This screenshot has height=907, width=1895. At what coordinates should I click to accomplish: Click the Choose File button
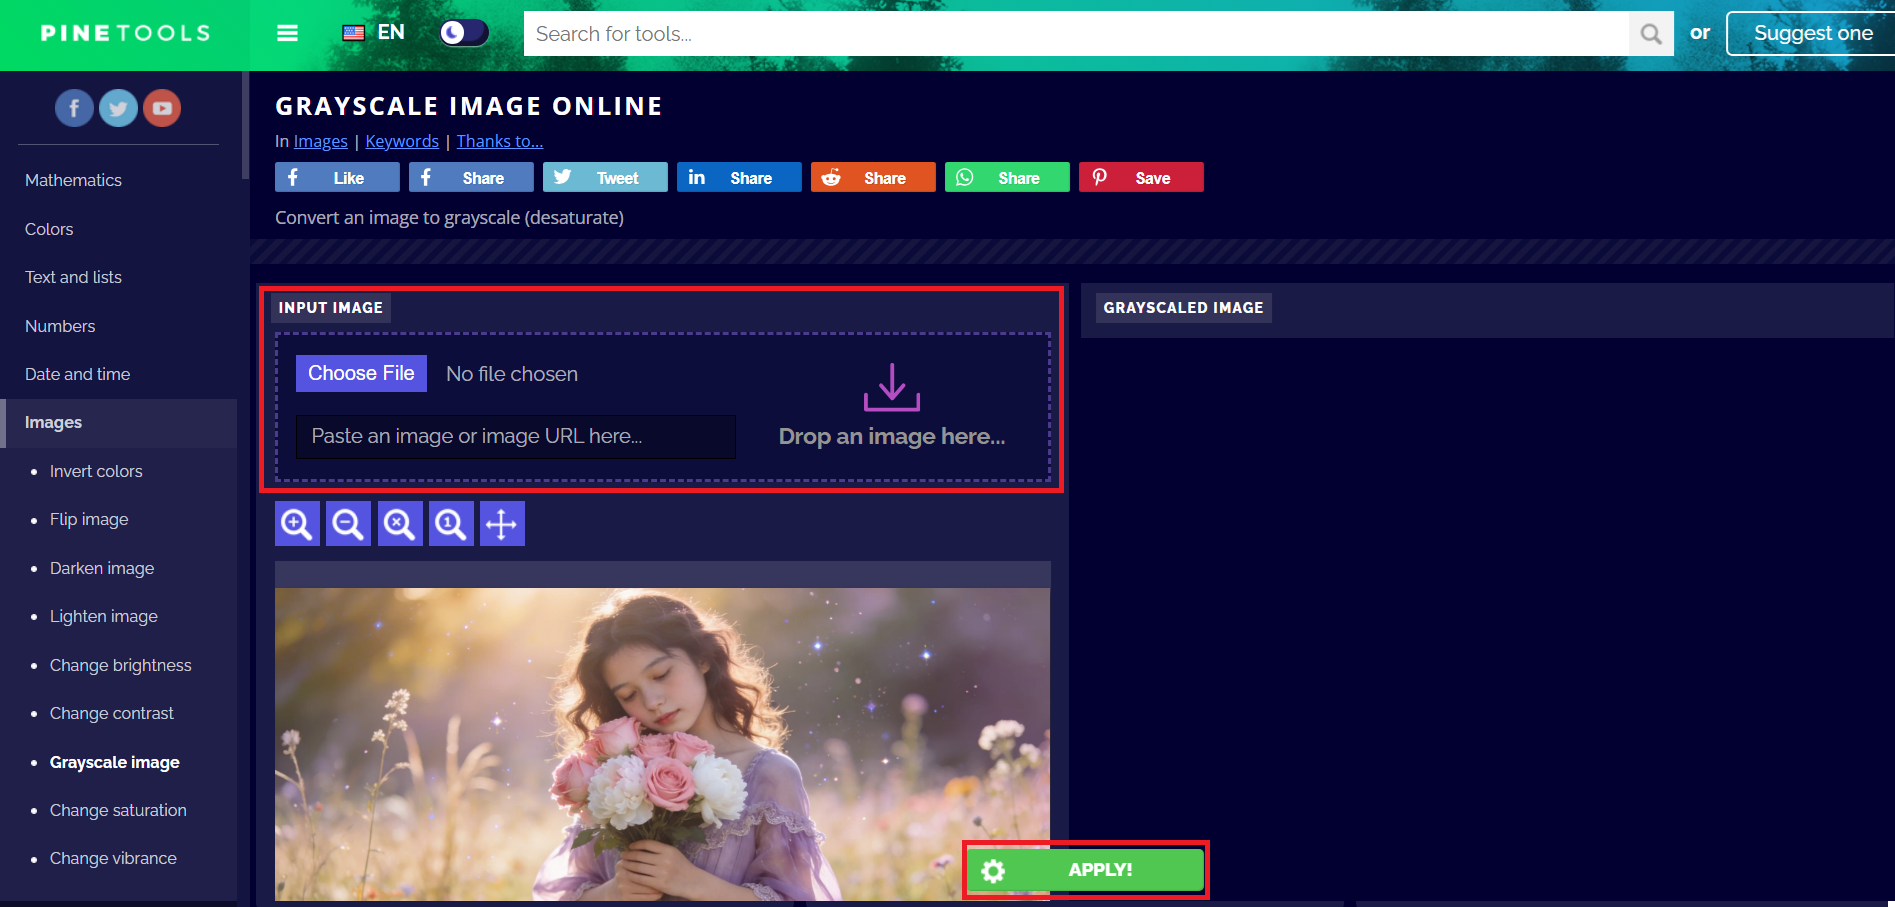click(x=361, y=373)
